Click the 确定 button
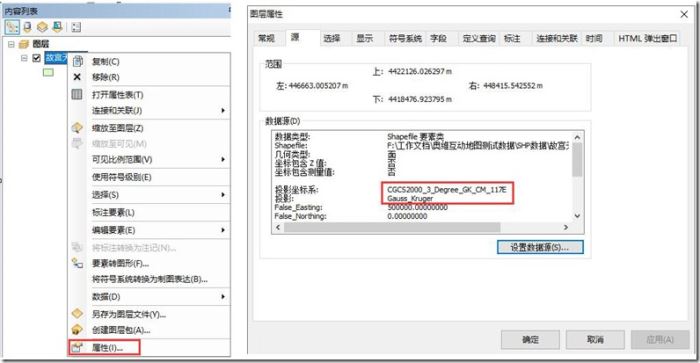Image resolution: width=700 pixels, height=363 pixels. coord(530,340)
